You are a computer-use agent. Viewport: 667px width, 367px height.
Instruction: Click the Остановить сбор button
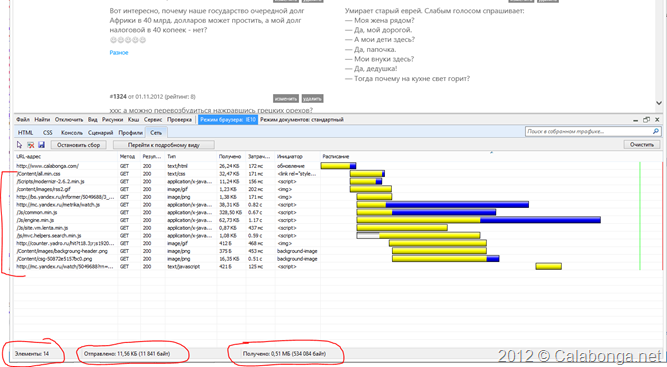pyautogui.click(x=79, y=145)
